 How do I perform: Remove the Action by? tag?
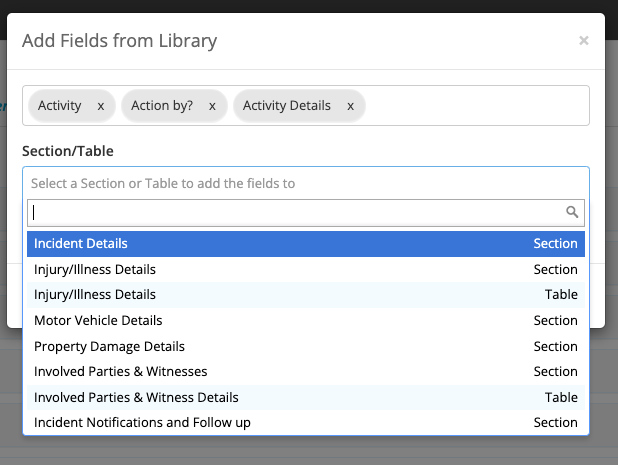(212, 106)
